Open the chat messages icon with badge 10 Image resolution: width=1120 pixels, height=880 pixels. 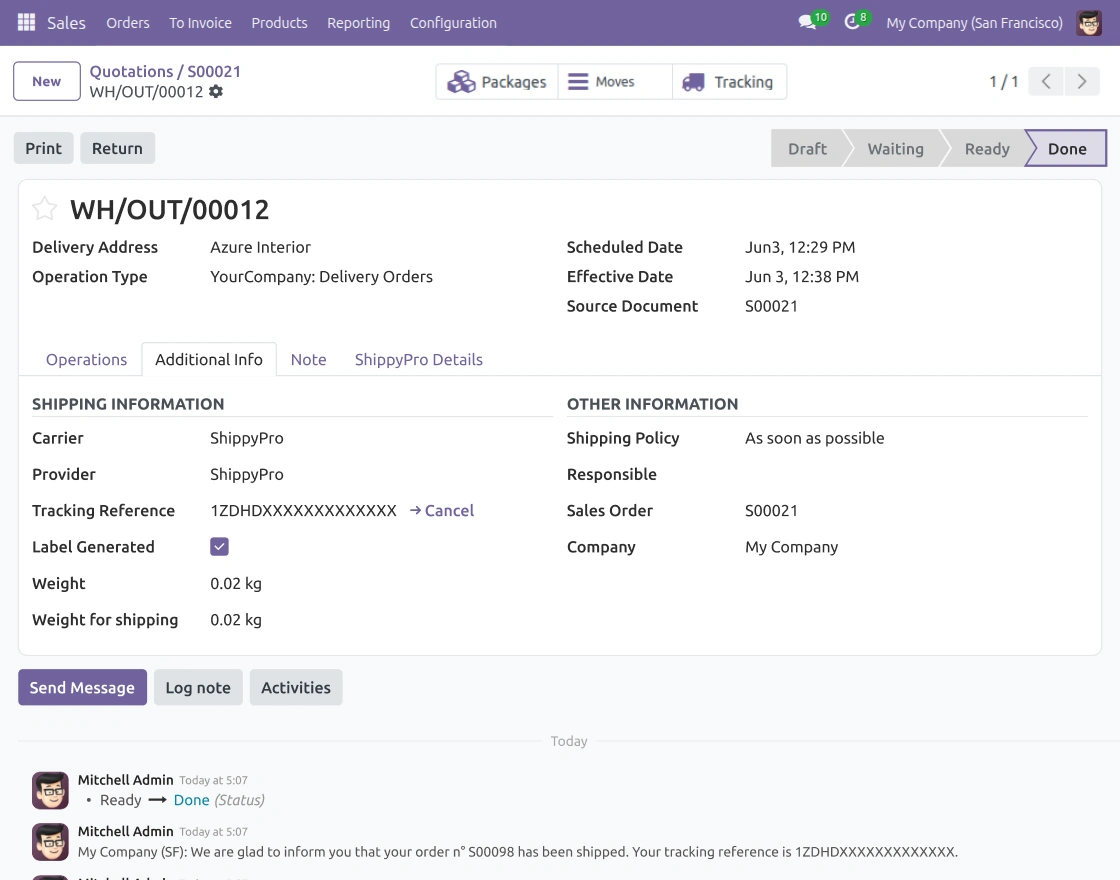(808, 22)
